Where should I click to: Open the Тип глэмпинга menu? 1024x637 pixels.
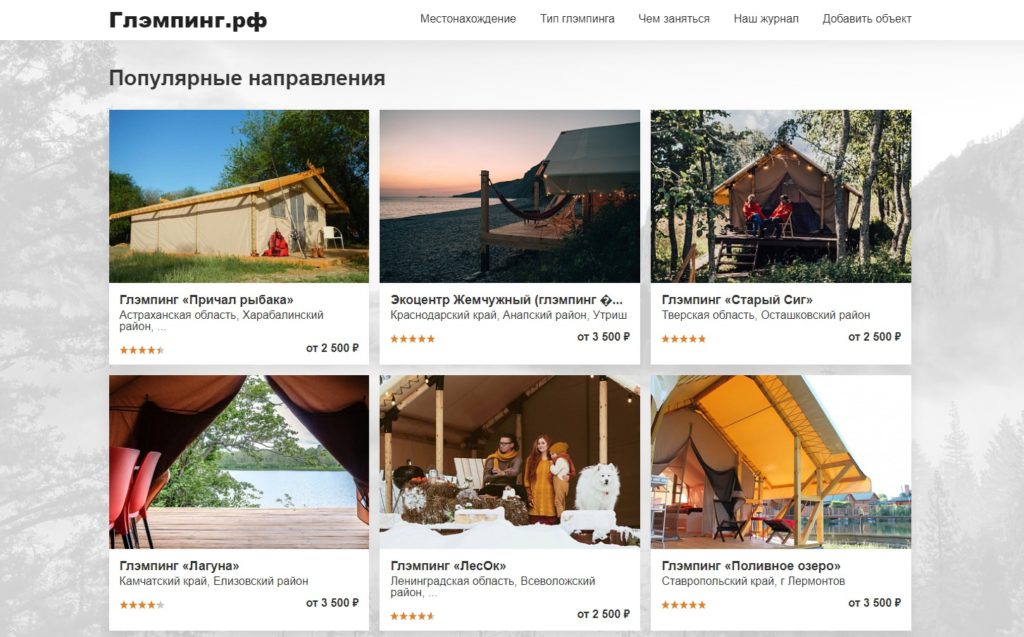577,19
